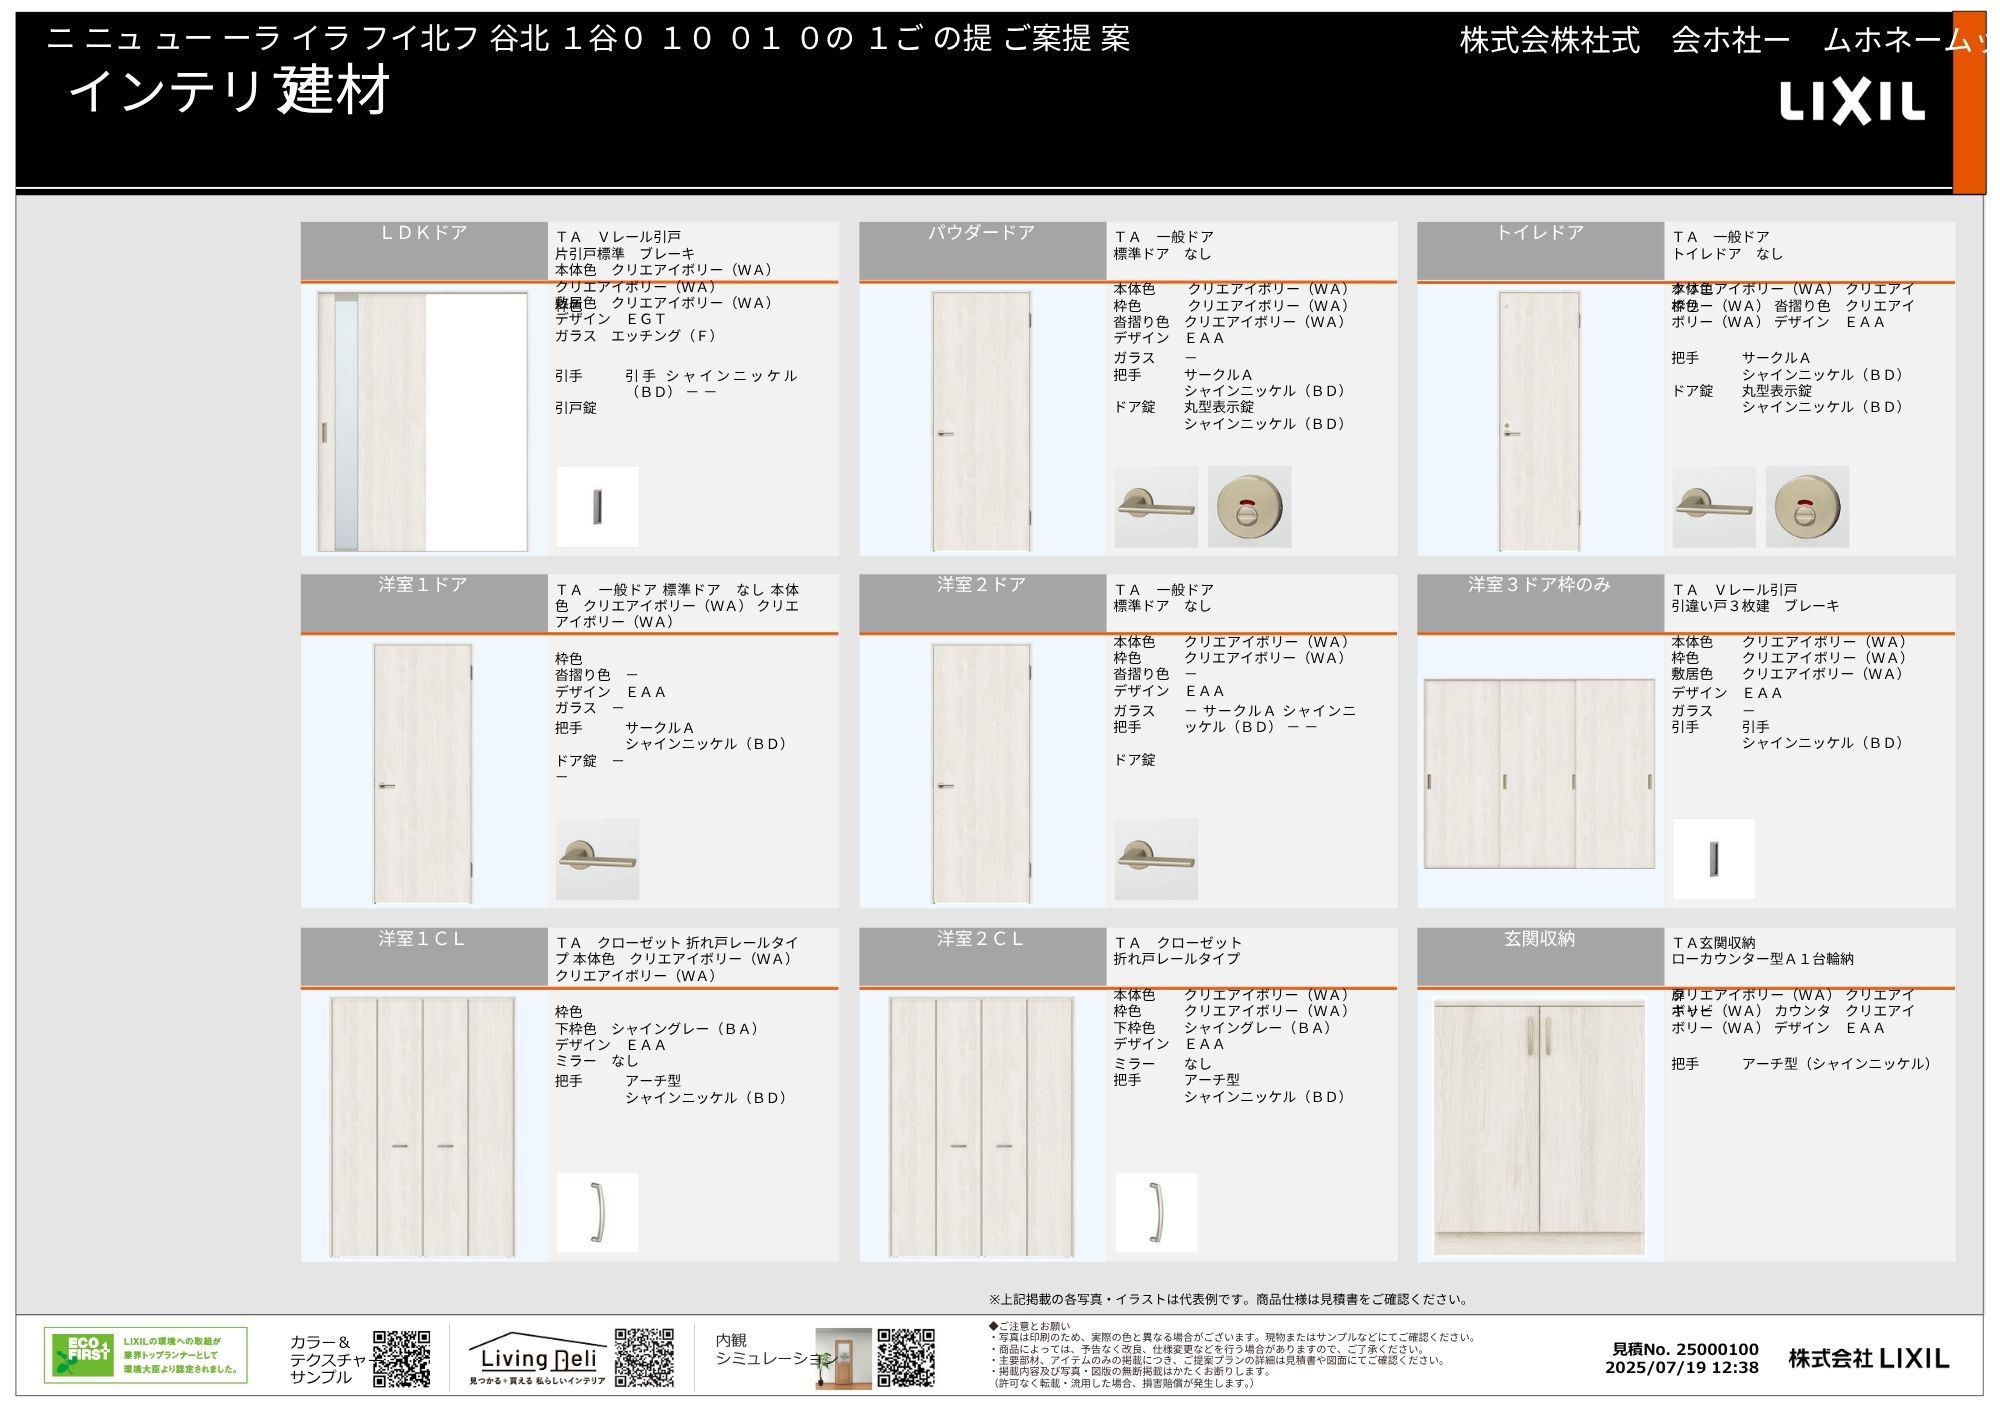2000x1414 pixels.
Task: Click the lever handle icon in トイレドア
Action: [1714, 507]
